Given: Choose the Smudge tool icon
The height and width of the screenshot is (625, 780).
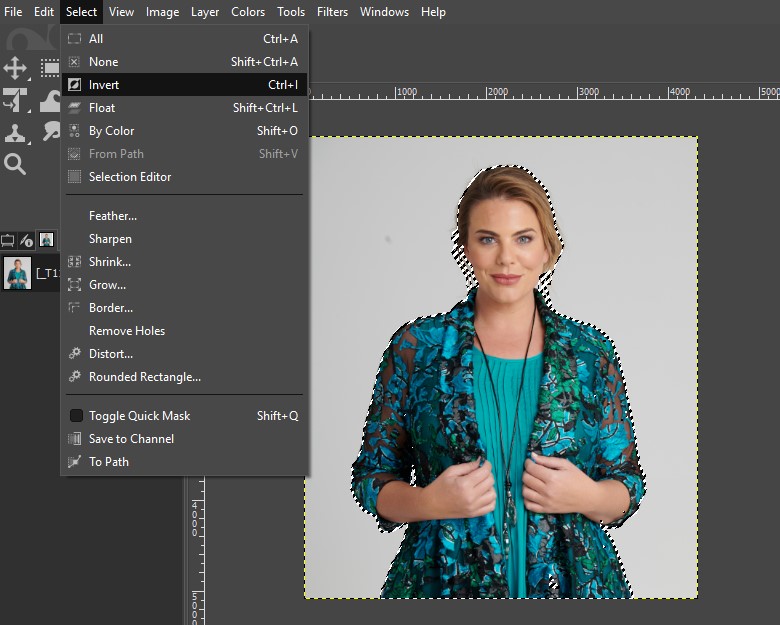Looking at the screenshot, I should (x=51, y=131).
